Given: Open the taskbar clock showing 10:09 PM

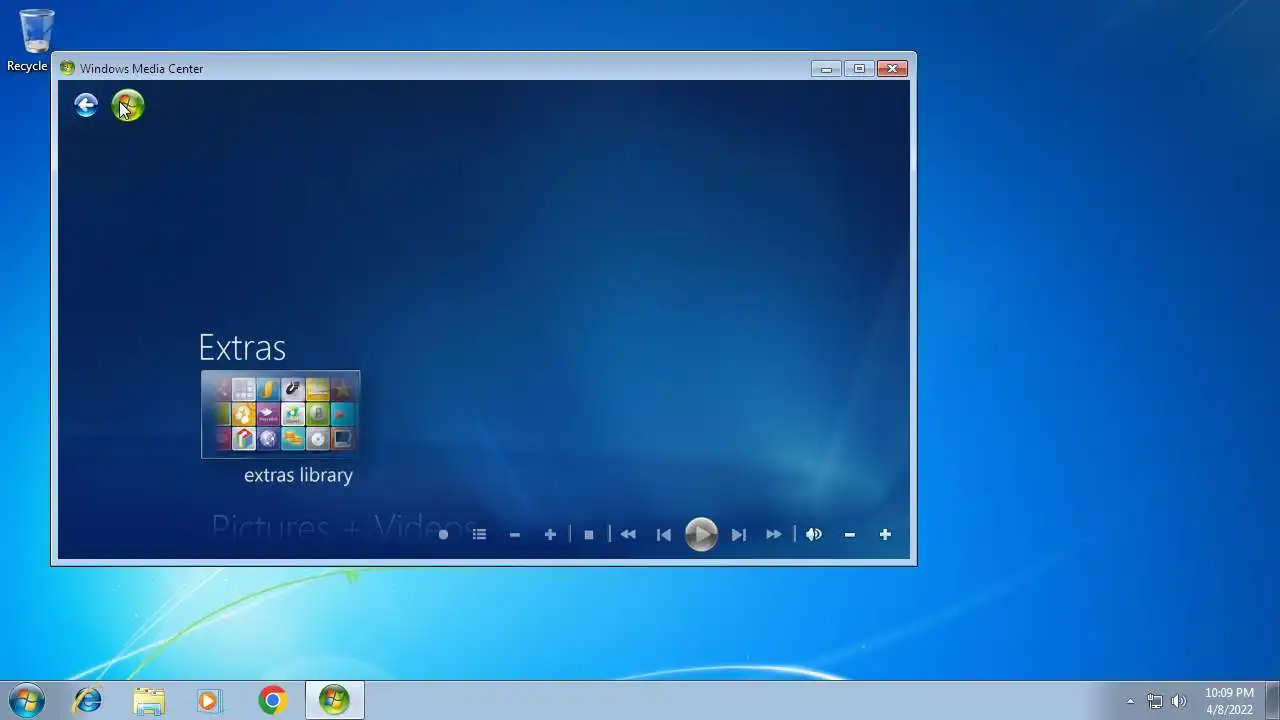Looking at the screenshot, I should point(1229,701).
